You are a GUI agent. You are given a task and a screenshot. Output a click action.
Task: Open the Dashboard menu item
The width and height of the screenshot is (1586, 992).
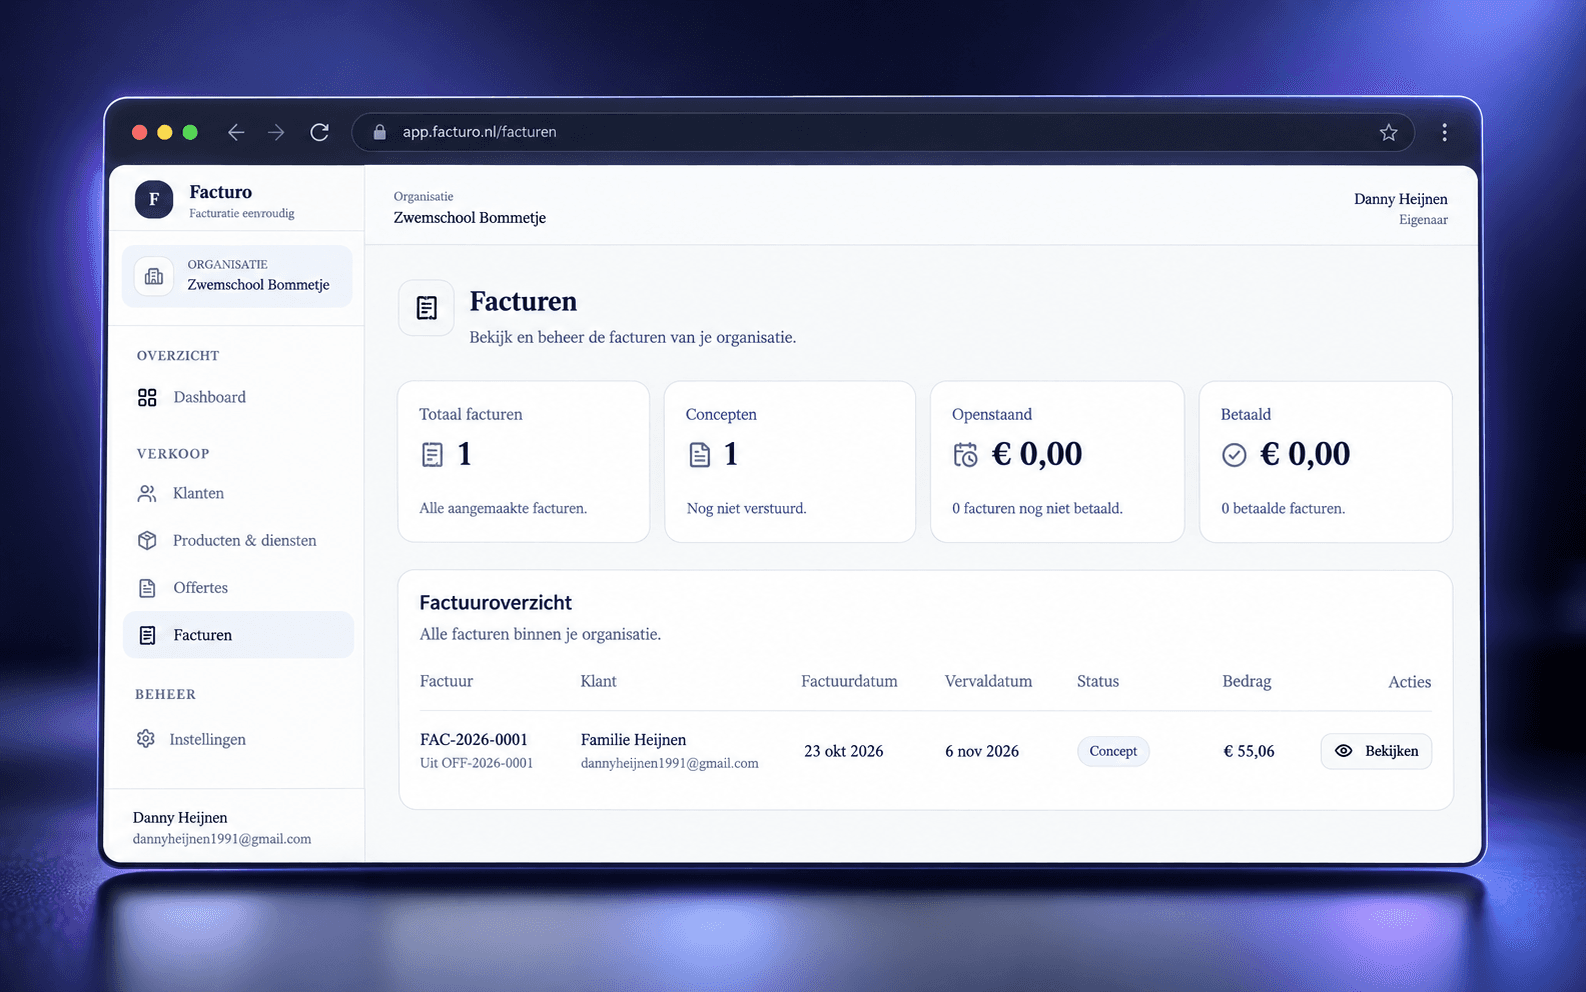tap(238, 398)
